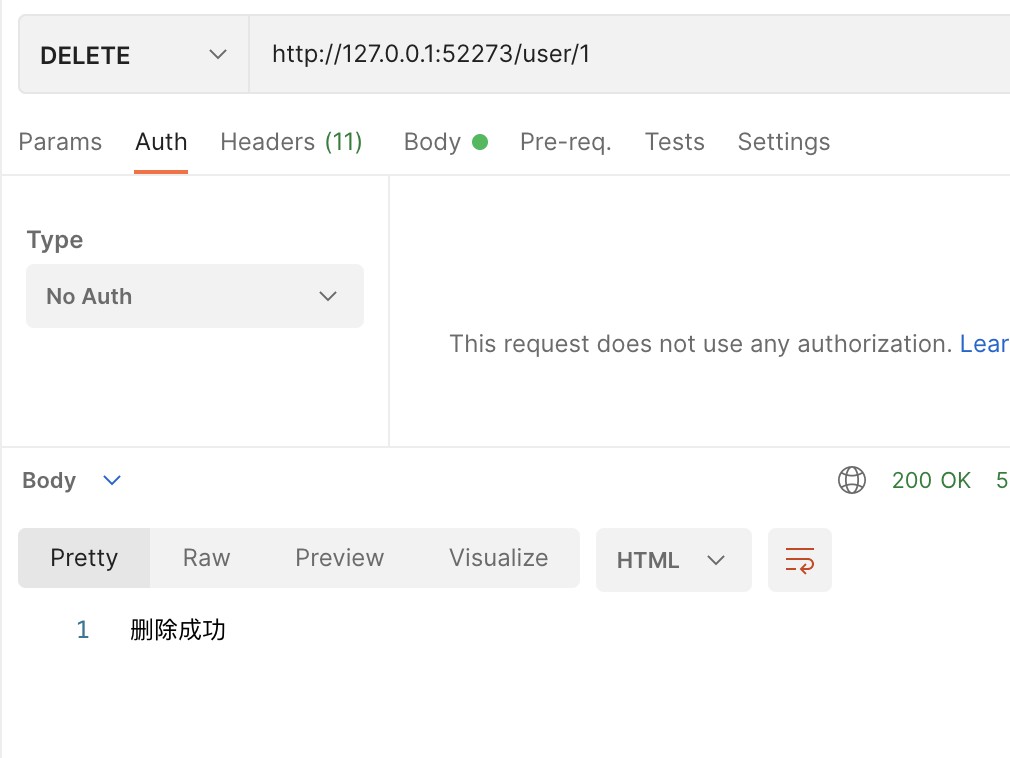This screenshot has width=1010, height=758.
Task: Click the green dot beside Body tab
Action: point(480,142)
